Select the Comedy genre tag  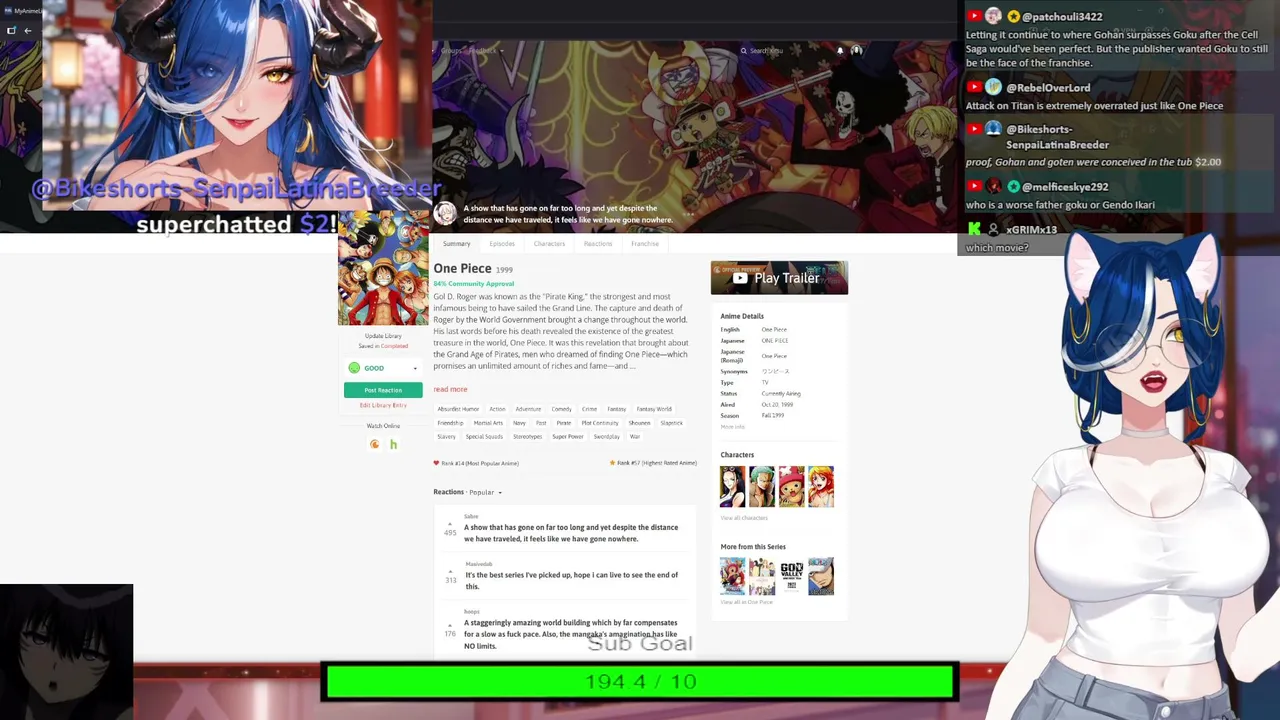coord(561,409)
